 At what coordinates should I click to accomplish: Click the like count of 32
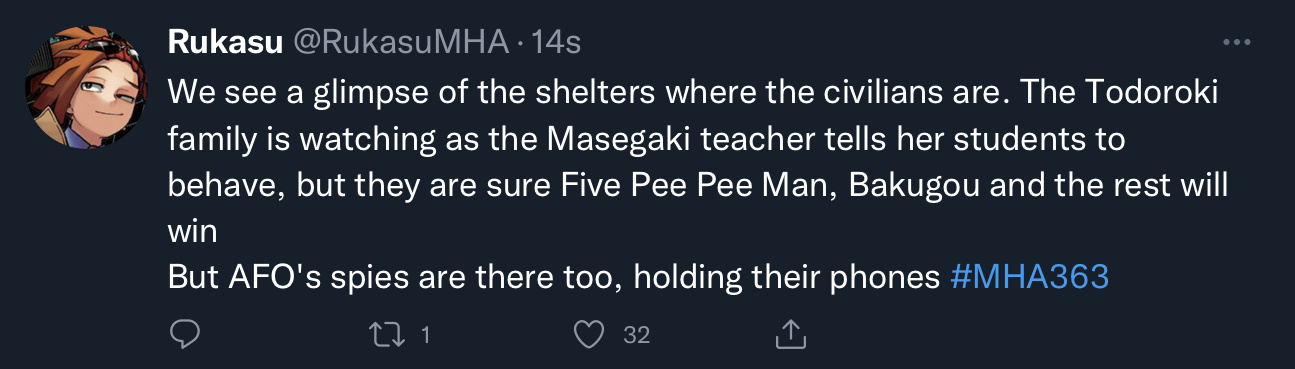point(637,335)
